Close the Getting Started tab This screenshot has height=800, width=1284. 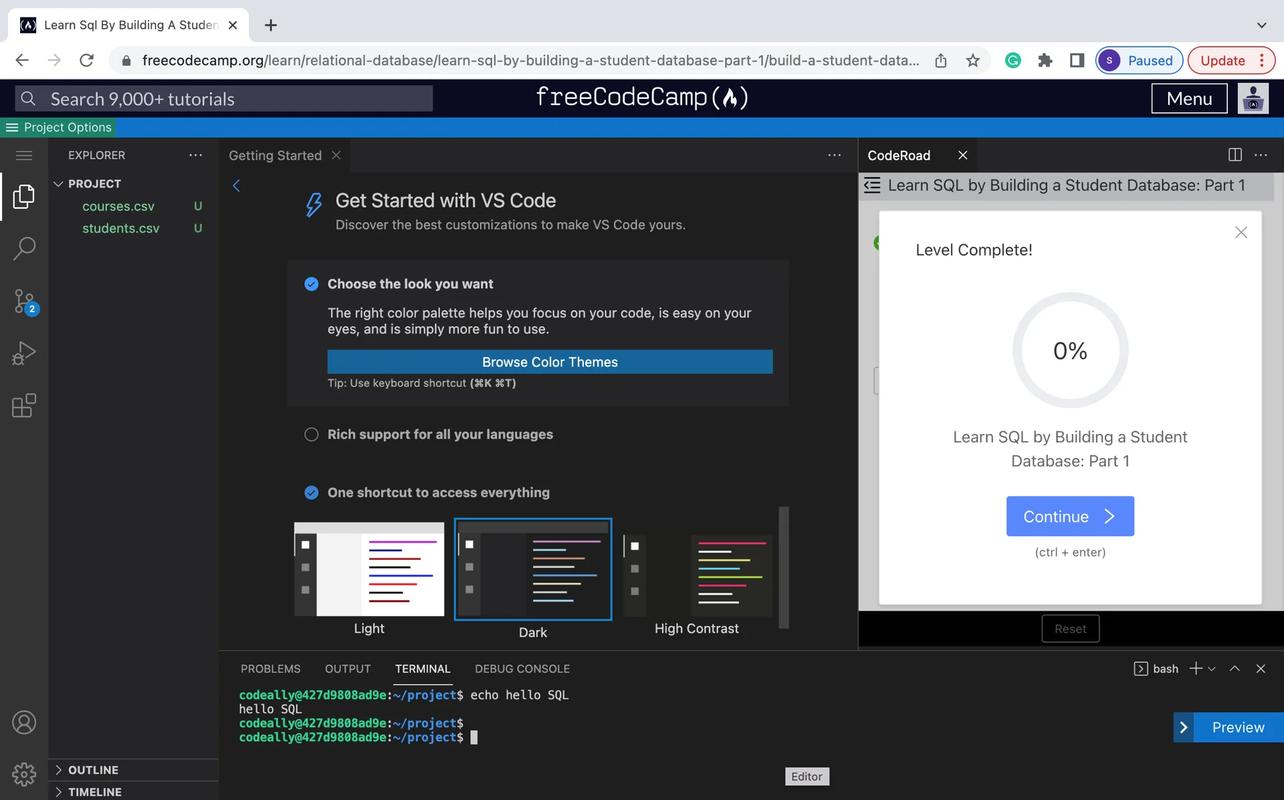point(336,155)
